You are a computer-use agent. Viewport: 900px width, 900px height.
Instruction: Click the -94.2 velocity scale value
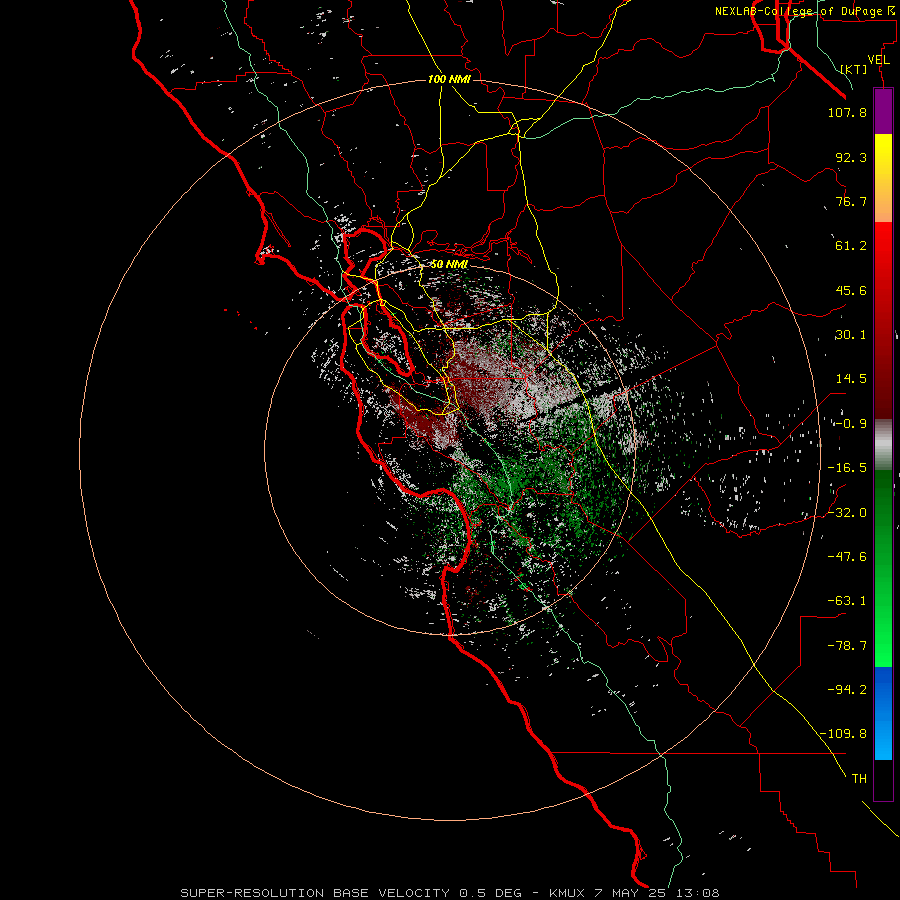(847, 689)
